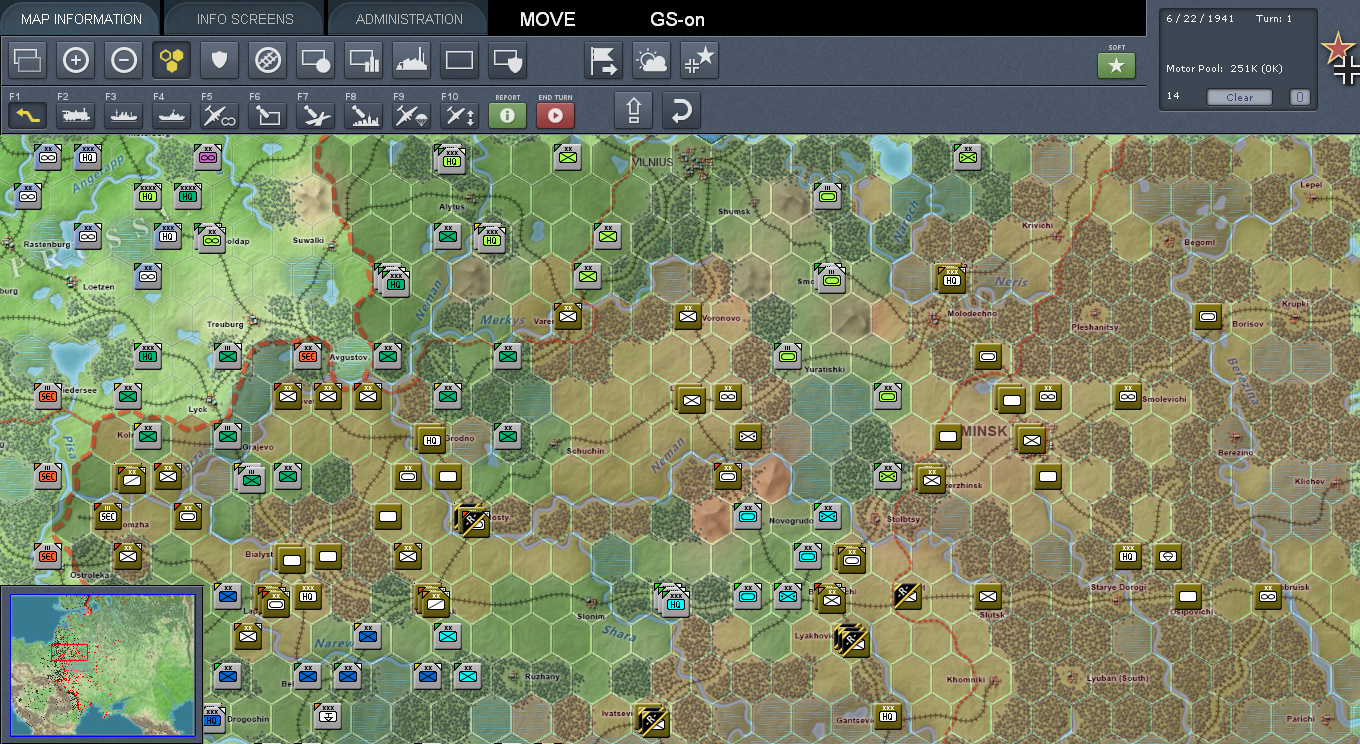The image size is (1360, 744).
Task: Select the Soviet HQ counter at Grodno
Action: pos(432,438)
